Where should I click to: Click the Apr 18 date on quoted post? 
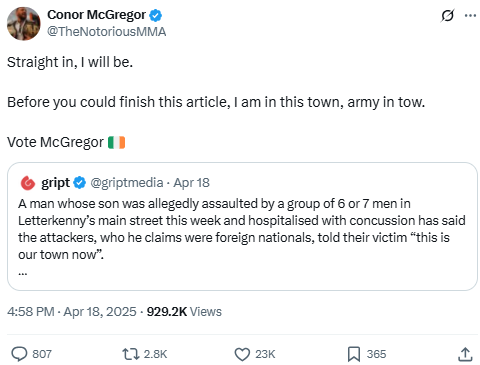pos(191,183)
